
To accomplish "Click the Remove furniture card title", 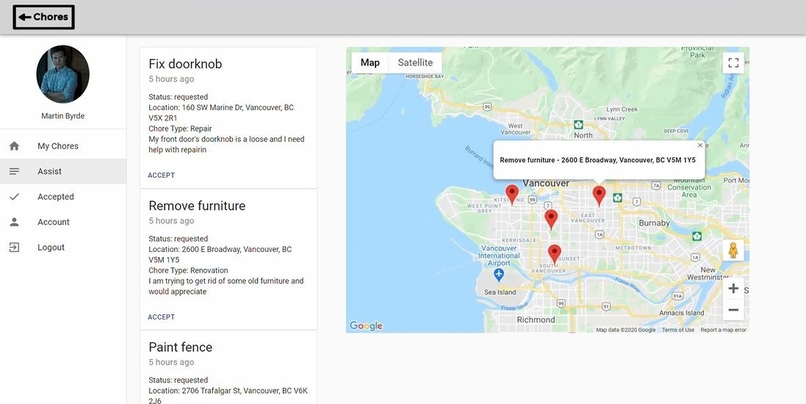I will pyautogui.click(x=197, y=206).
